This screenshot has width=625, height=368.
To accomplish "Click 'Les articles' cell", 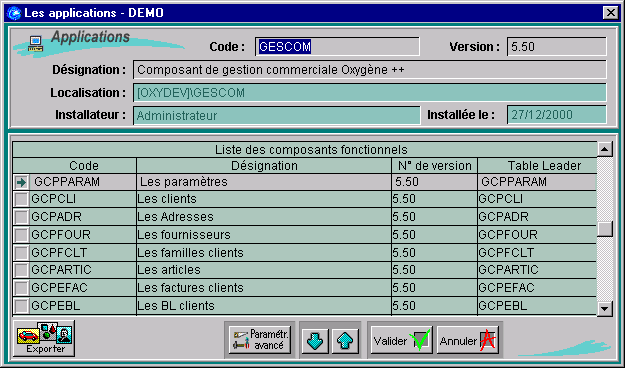I will point(264,270).
